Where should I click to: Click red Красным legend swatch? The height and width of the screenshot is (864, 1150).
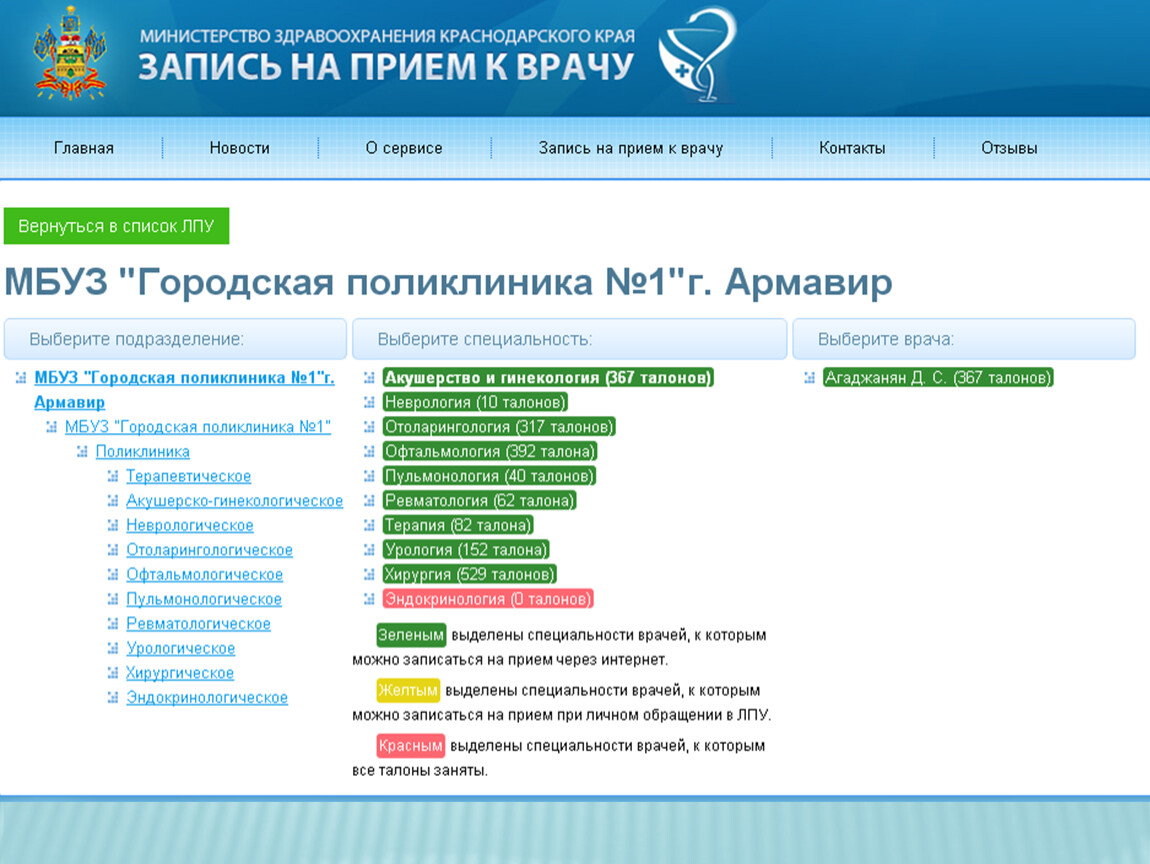tap(410, 746)
